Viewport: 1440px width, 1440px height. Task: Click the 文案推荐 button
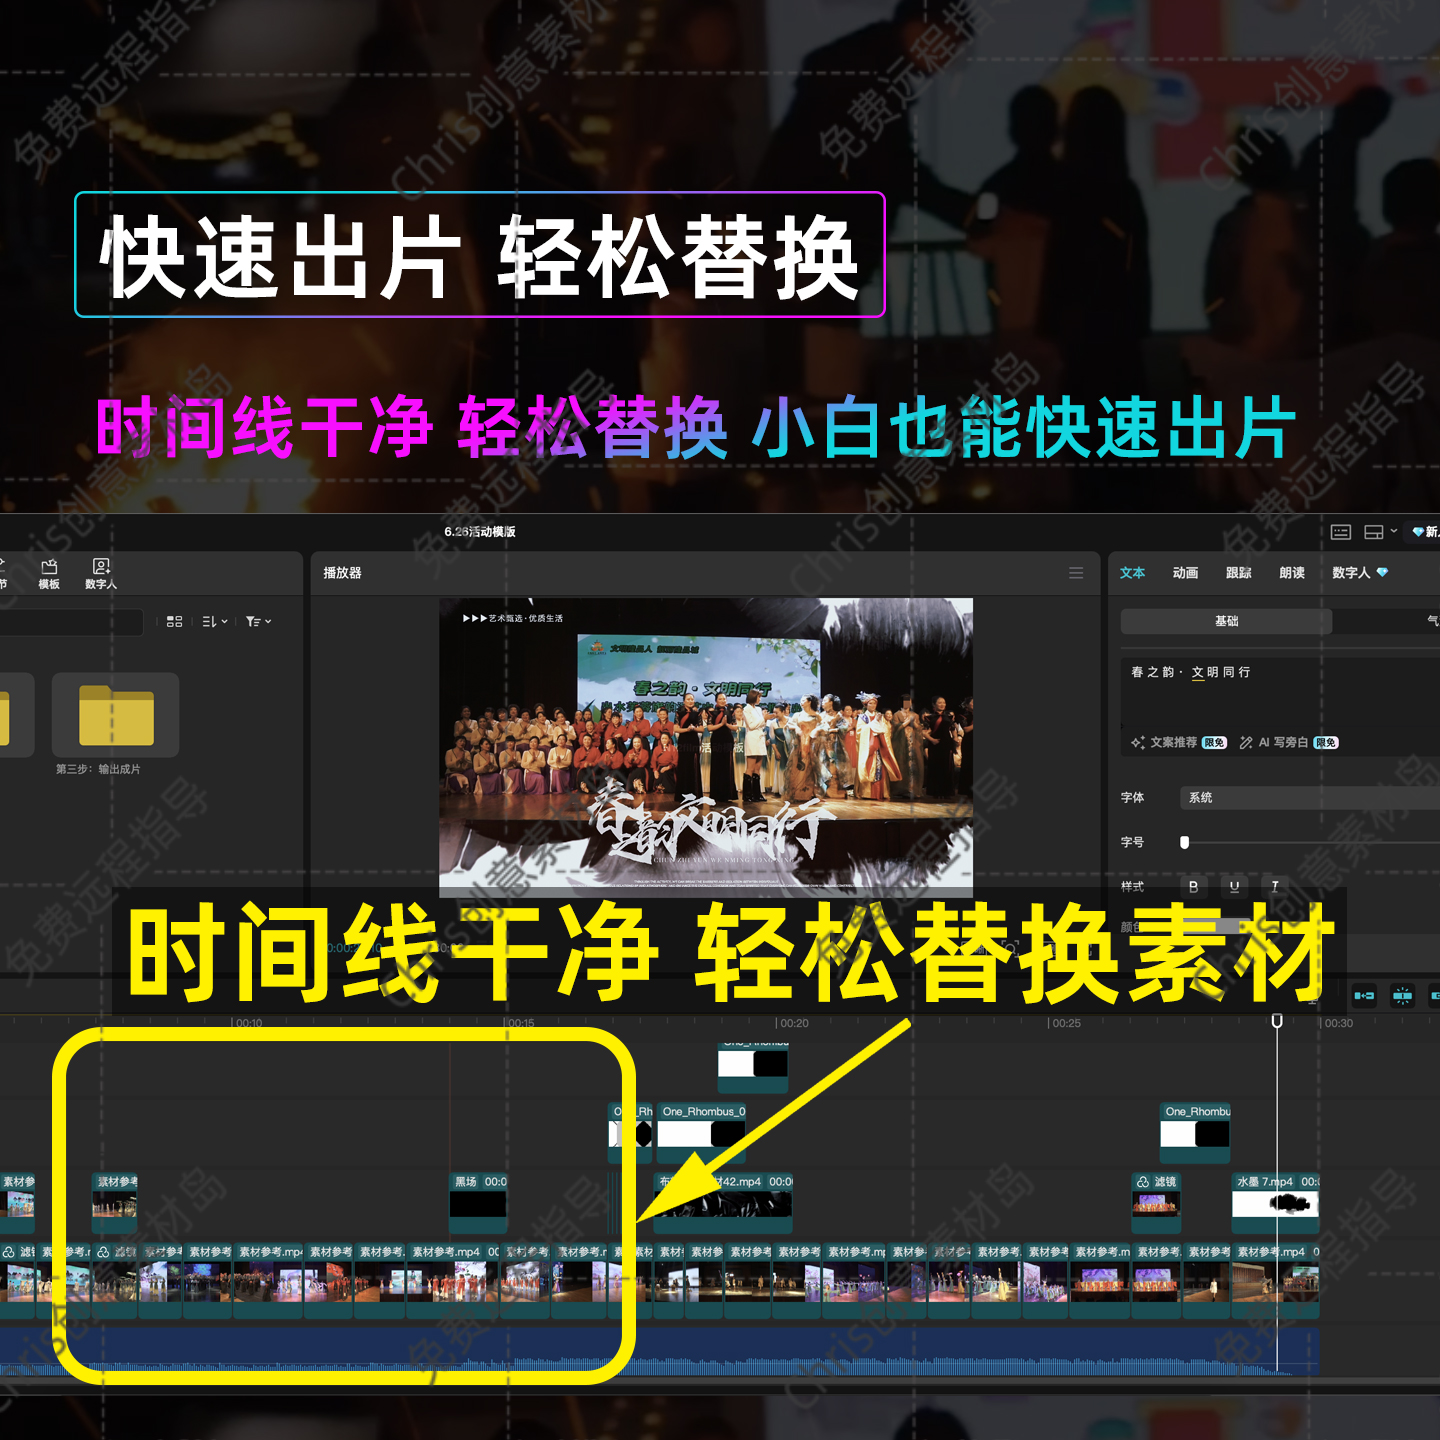pos(1178,742)
